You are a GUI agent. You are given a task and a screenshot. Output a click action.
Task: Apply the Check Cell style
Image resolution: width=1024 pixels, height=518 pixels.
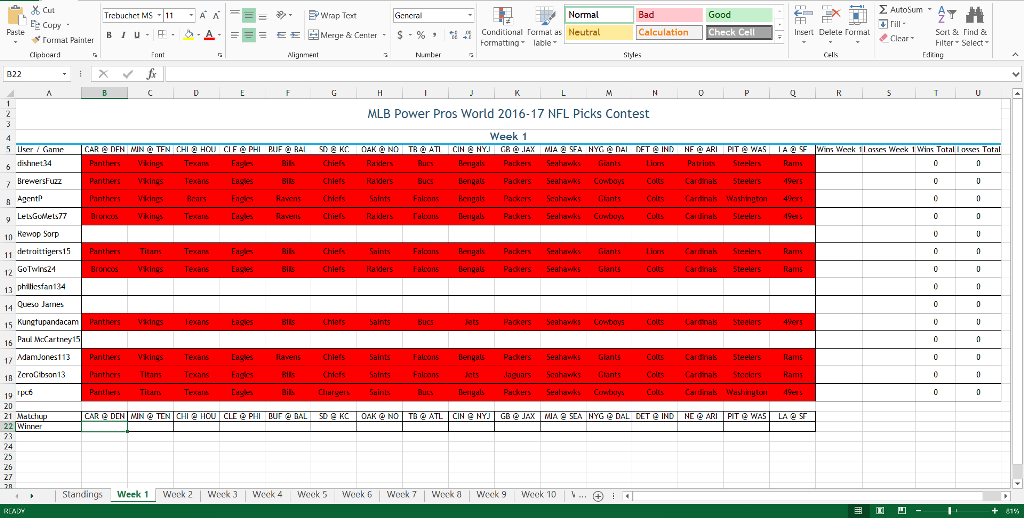tap(739, 32)
